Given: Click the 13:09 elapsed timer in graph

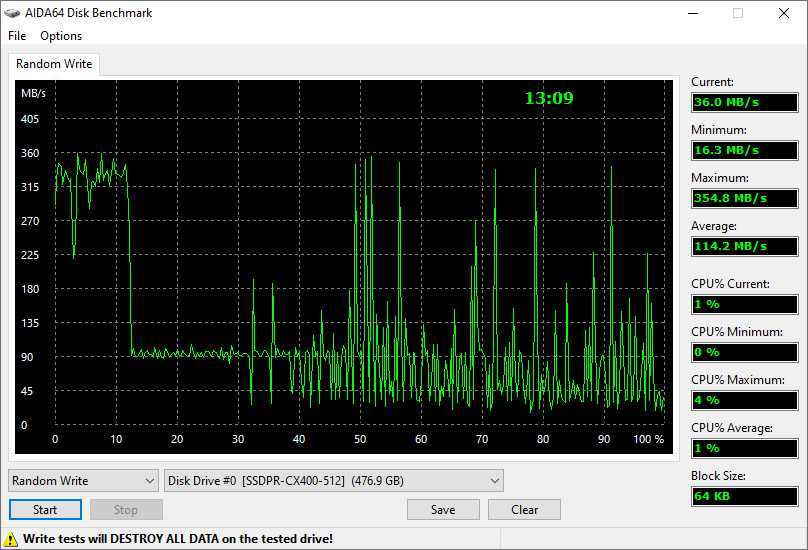Looking at the screenshot, I should click(x=549, y=98).
